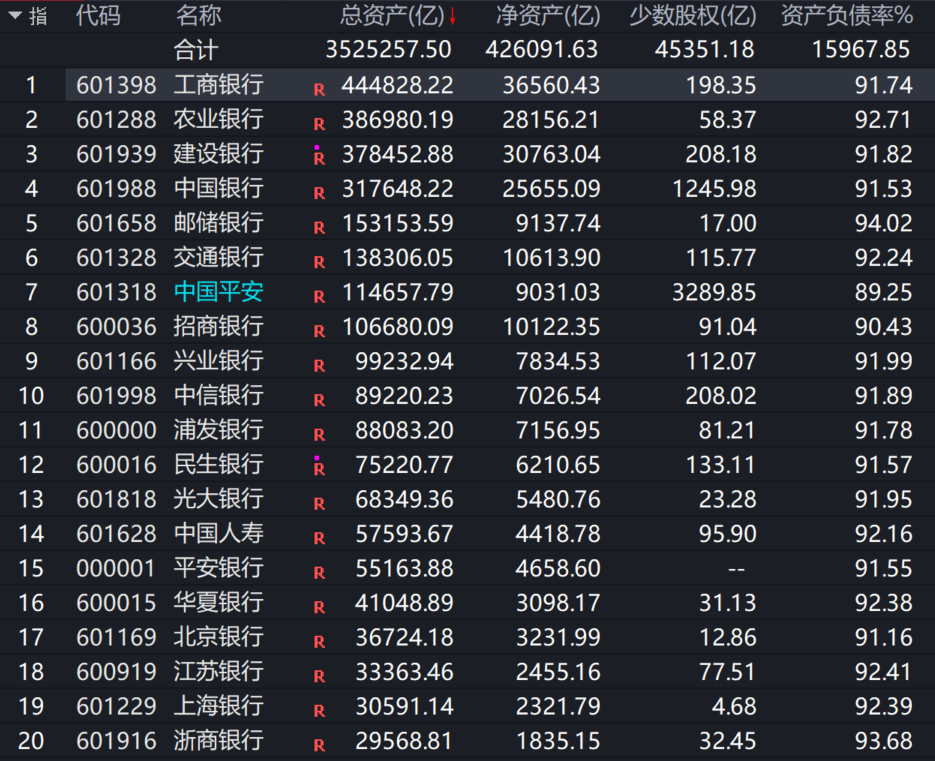Click the 合计 total 3525257.50

click(x=389, y=50)
